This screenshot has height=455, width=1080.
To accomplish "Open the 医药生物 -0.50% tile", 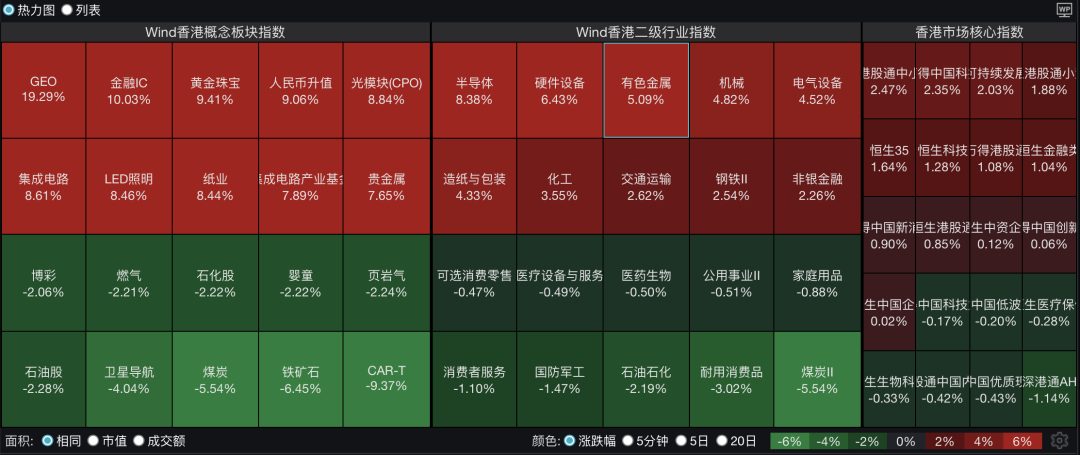I will [646, 283].
